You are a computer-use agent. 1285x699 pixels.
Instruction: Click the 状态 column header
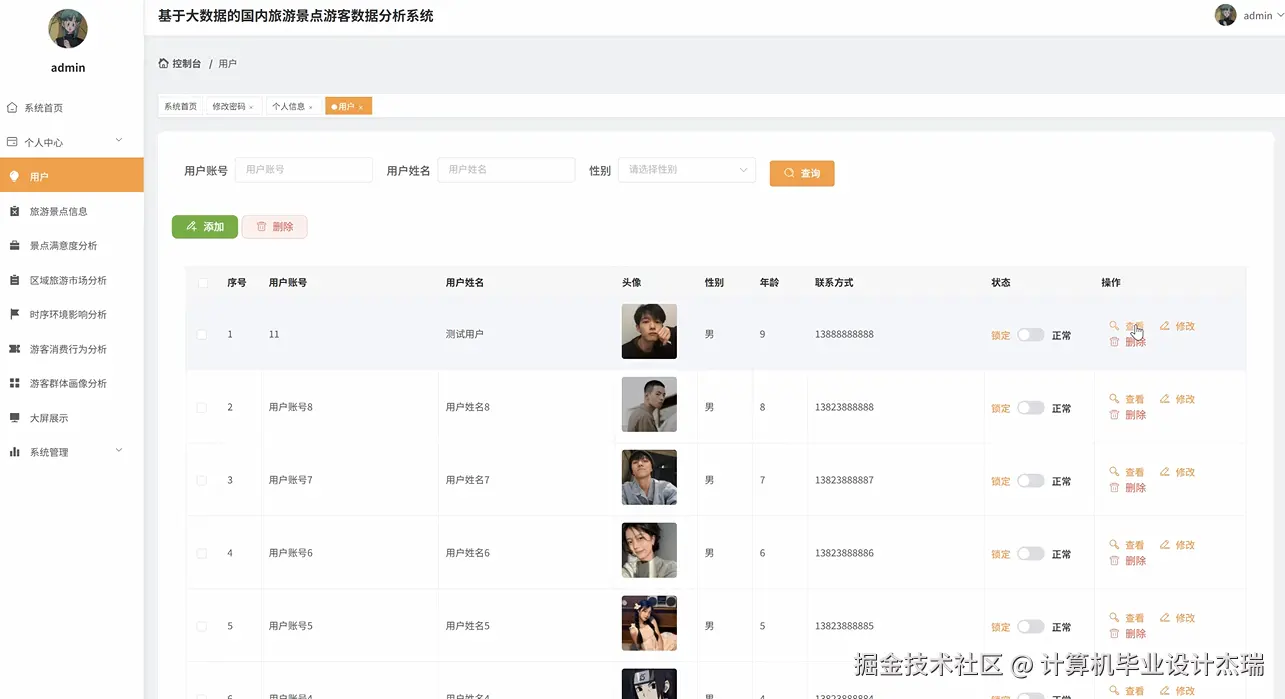click(x=1001, y=283)
